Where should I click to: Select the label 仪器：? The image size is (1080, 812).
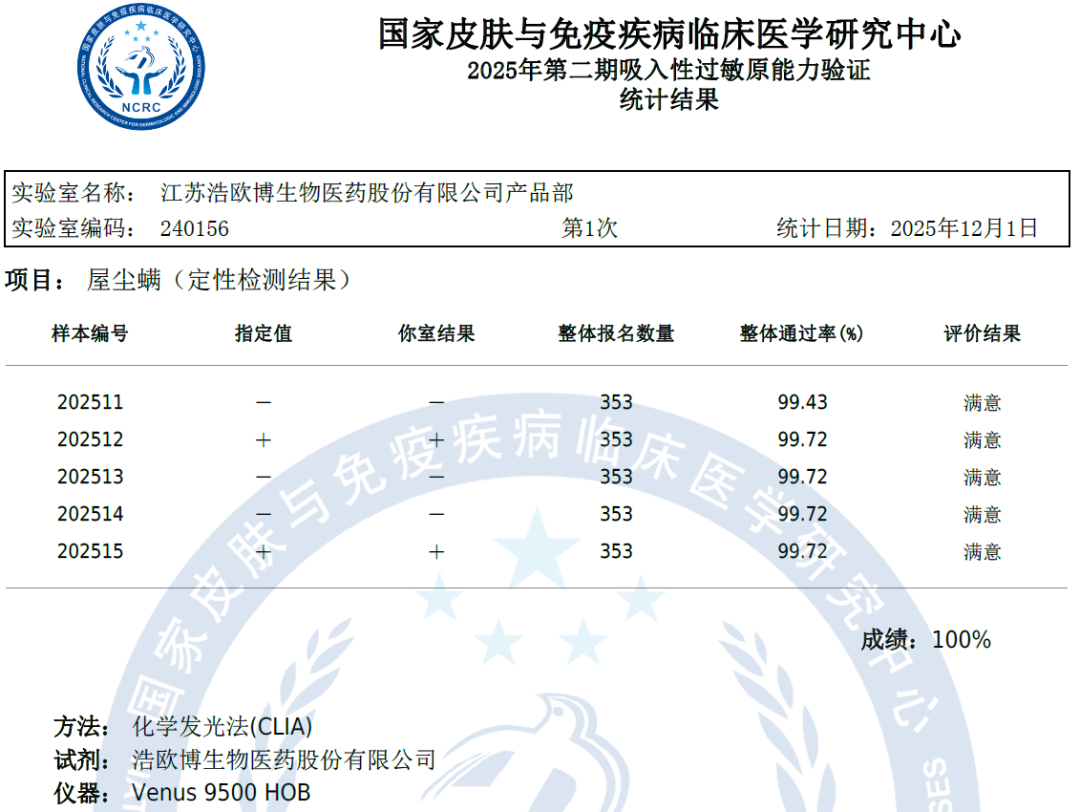(83, 793)
